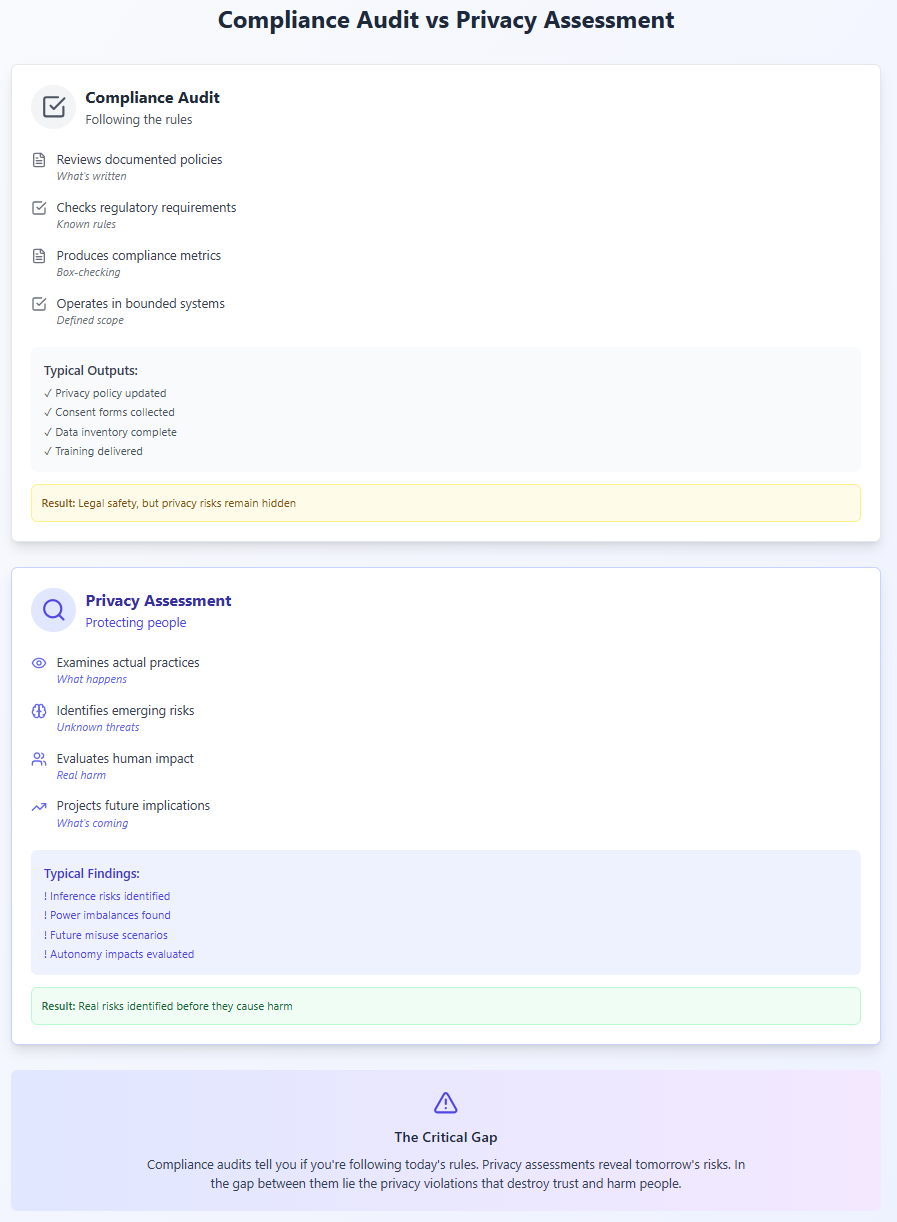Click the page title Compliance Audit vs Privacy Assessment

point(446,19)
